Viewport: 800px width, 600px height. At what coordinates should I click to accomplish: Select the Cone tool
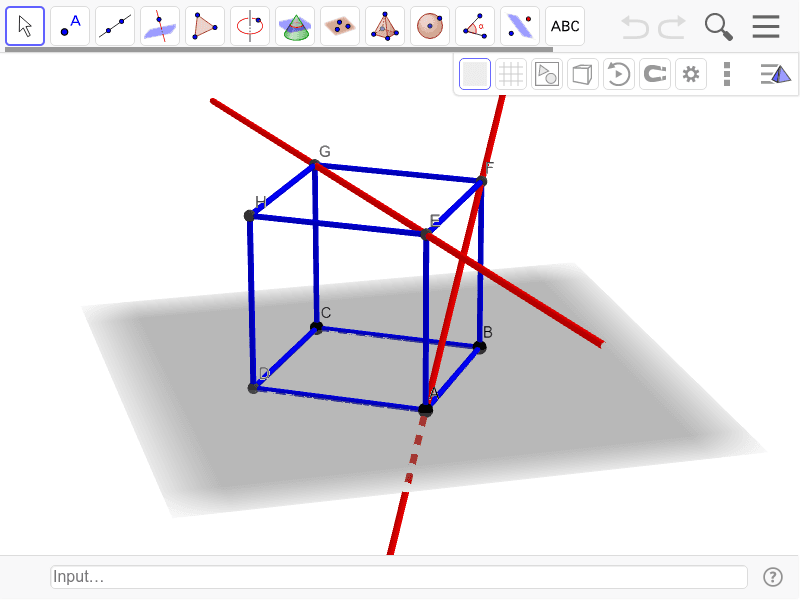294,26
